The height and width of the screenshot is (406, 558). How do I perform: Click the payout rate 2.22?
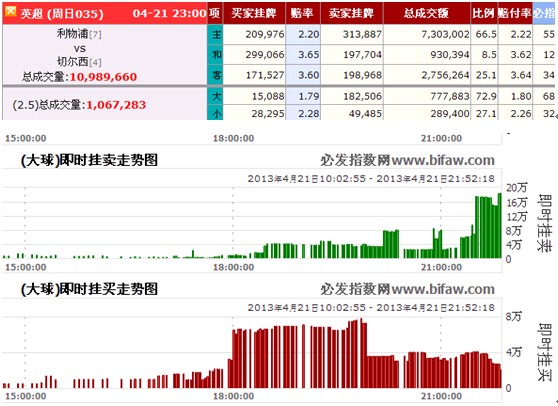coord(521,35)
